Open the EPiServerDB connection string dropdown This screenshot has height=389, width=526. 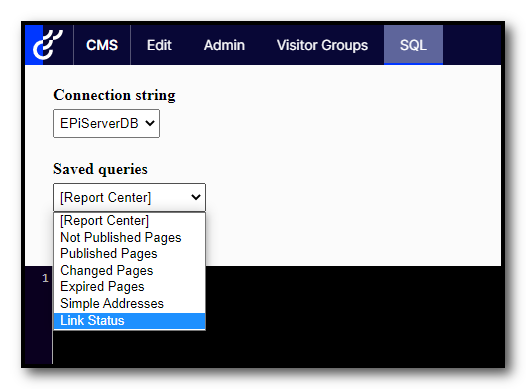tap(106, 123)
